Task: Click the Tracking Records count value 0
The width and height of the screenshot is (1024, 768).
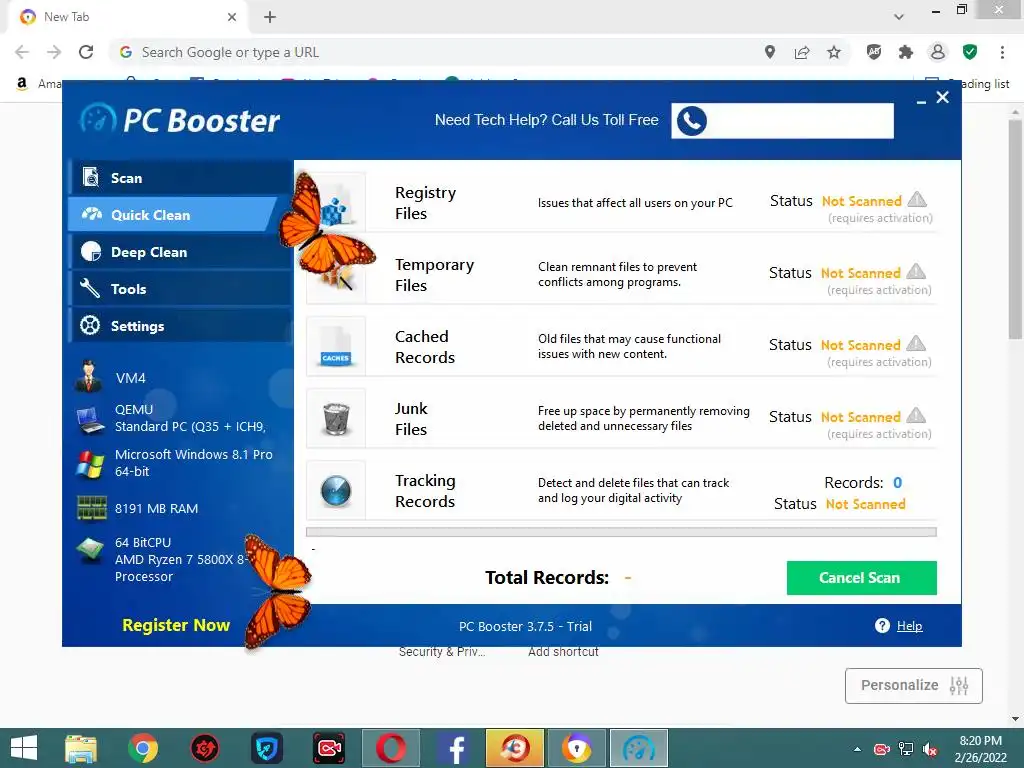Action: 897,483
